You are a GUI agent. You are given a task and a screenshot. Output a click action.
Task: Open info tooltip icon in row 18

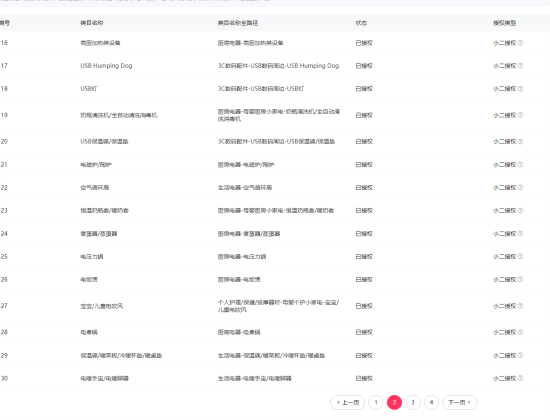pyautogui.click(x=521, y=89)
